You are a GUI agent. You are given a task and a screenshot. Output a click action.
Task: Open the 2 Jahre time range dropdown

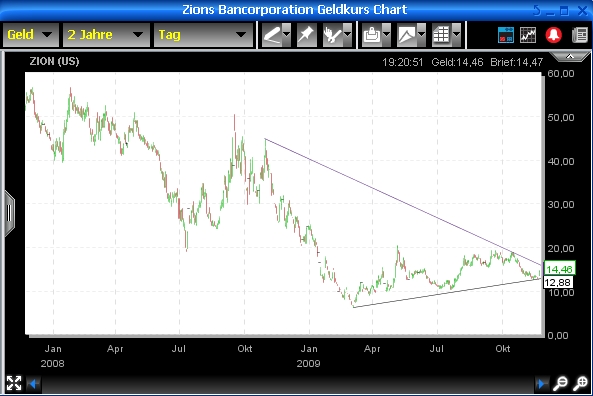(106, 35)
